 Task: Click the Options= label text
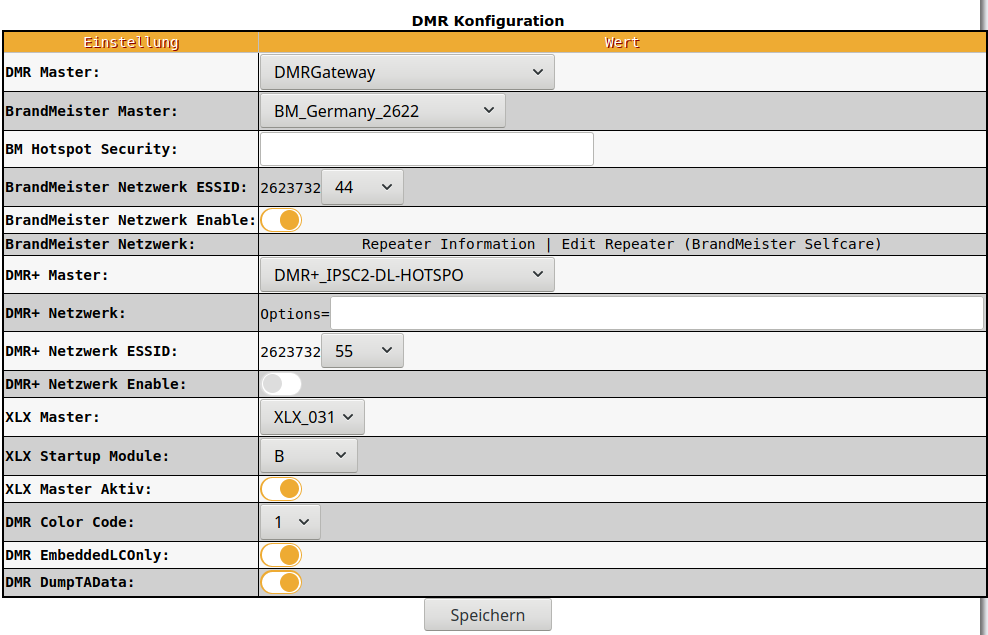coord(295,314)
